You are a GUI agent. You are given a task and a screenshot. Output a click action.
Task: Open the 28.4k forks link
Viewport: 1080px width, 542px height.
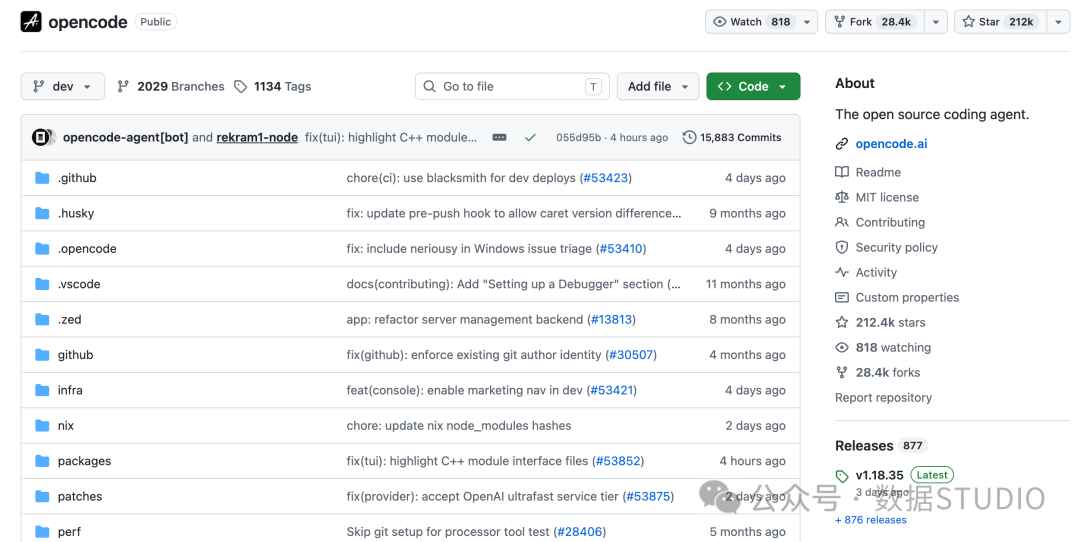click(888, 373)
